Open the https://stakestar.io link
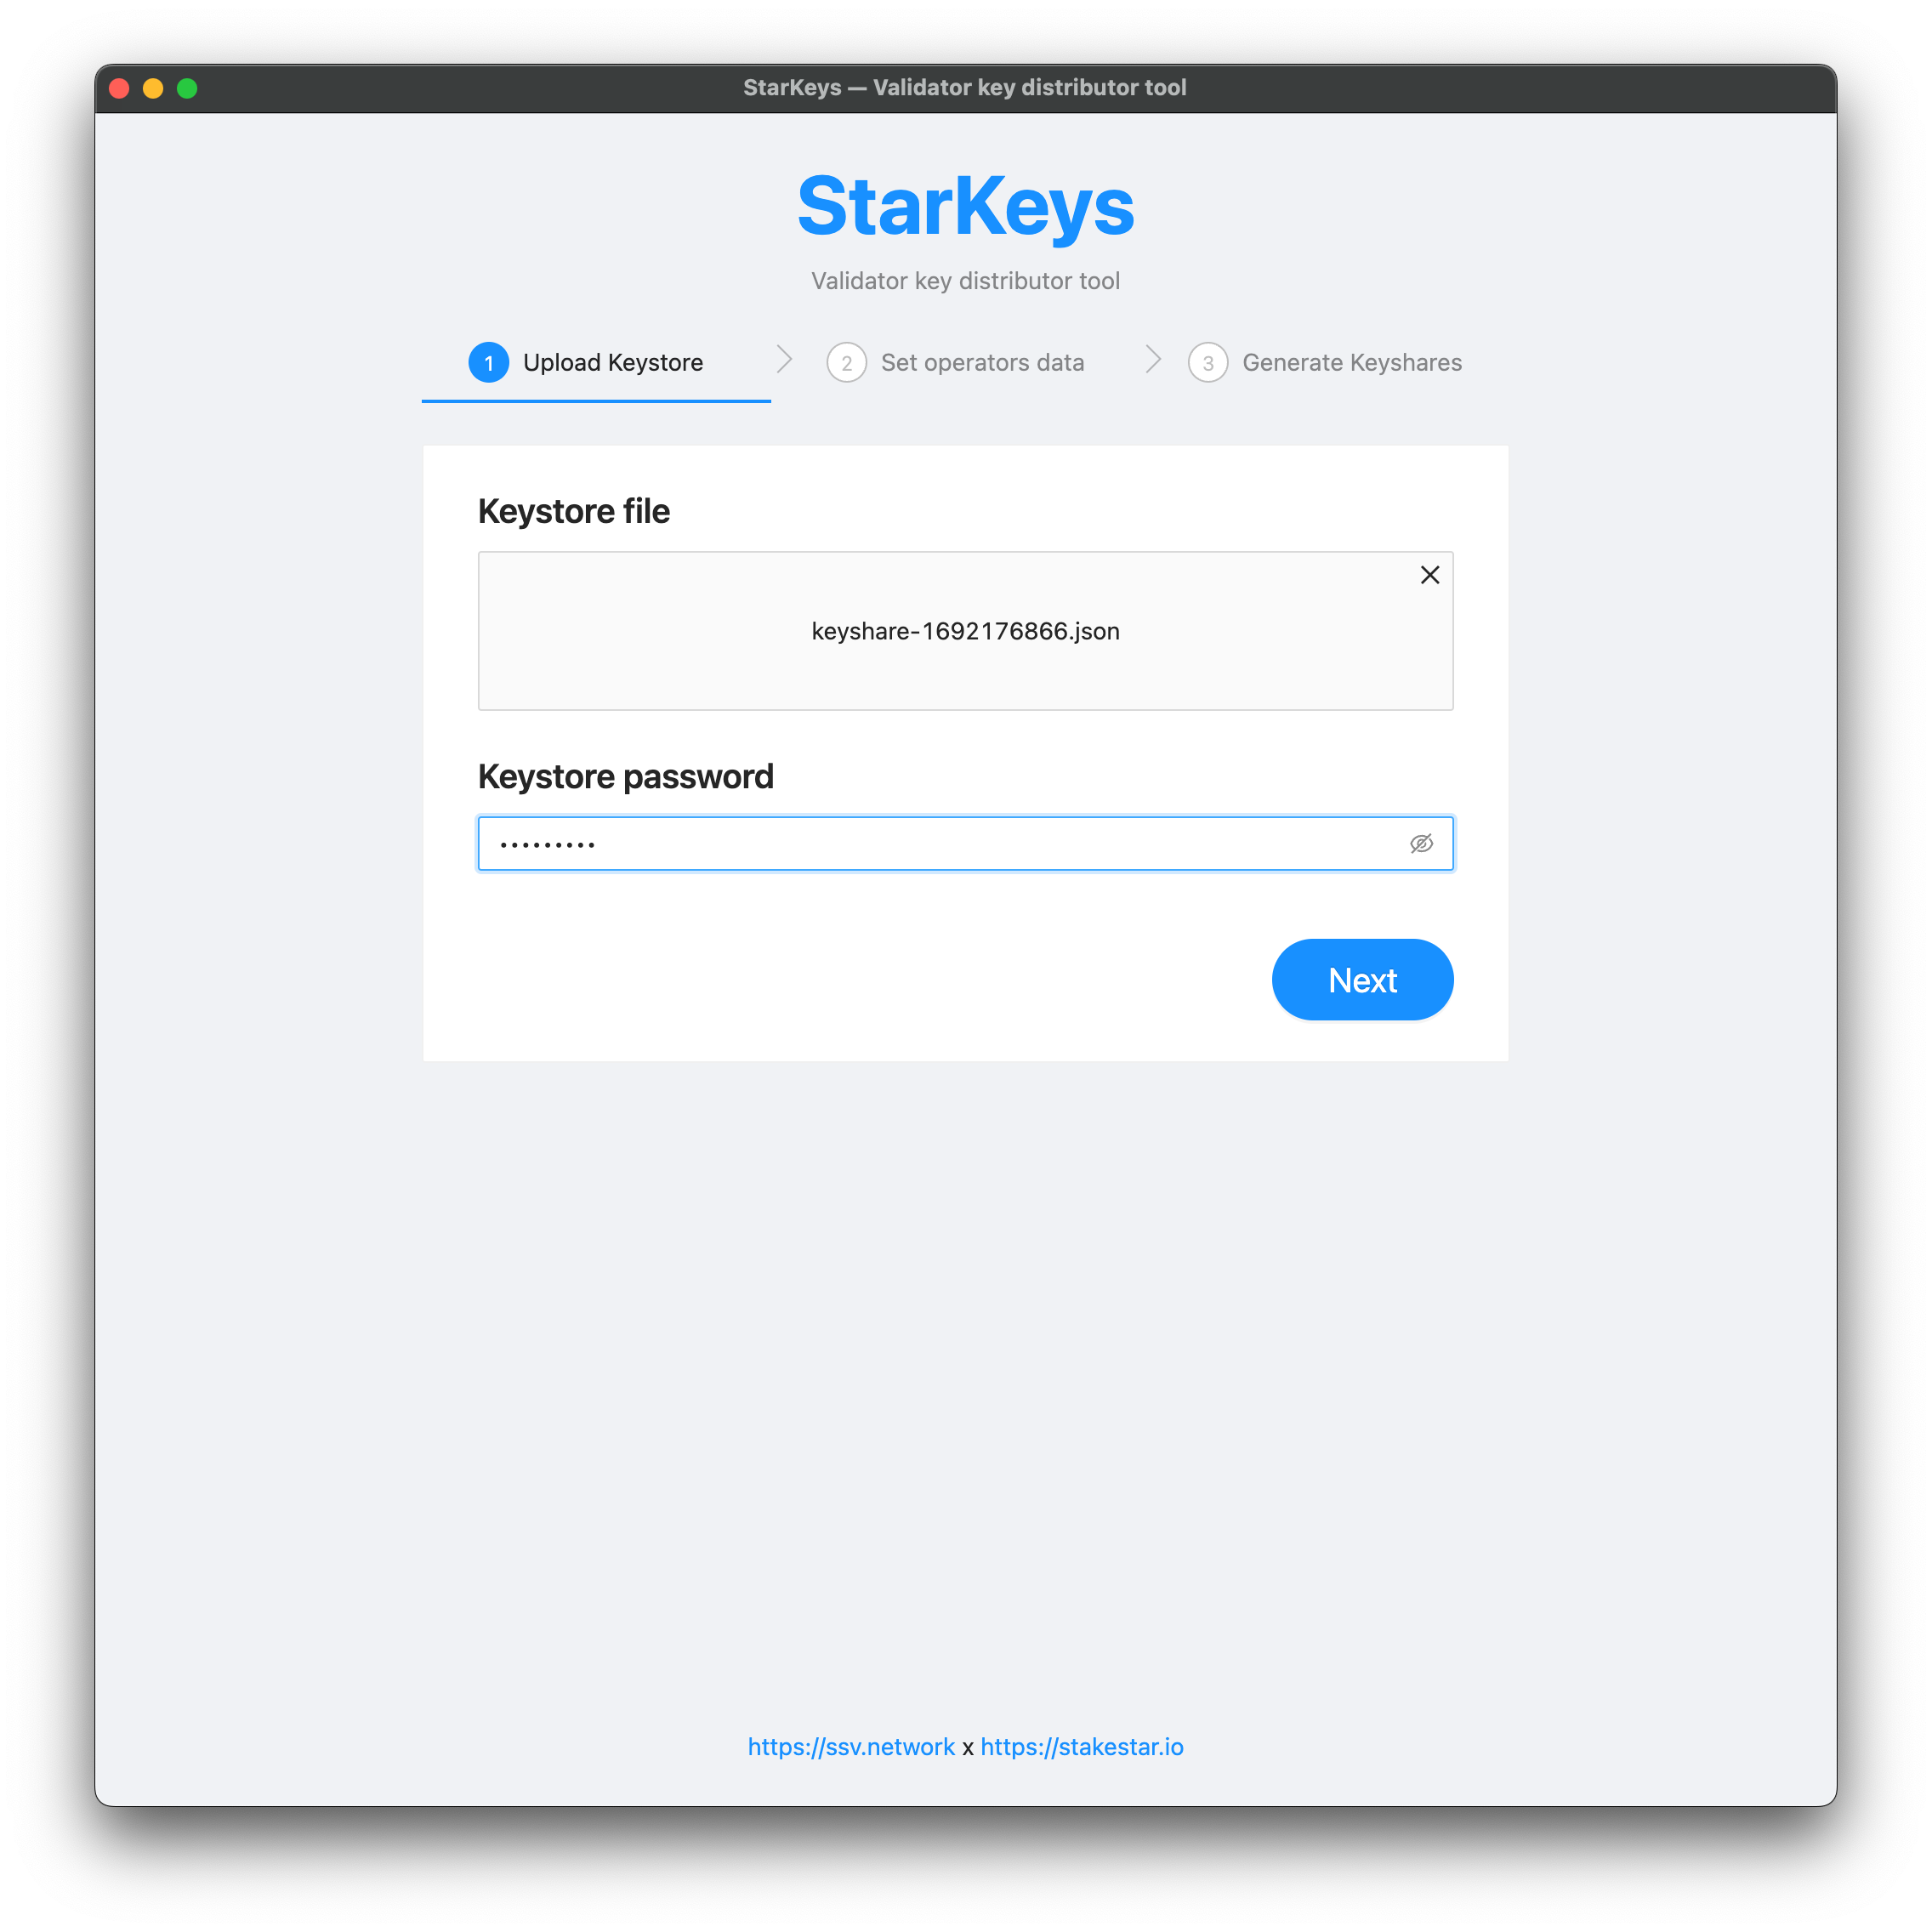Viewport: 1932px width, 1932px height. coord(1082,1747)
